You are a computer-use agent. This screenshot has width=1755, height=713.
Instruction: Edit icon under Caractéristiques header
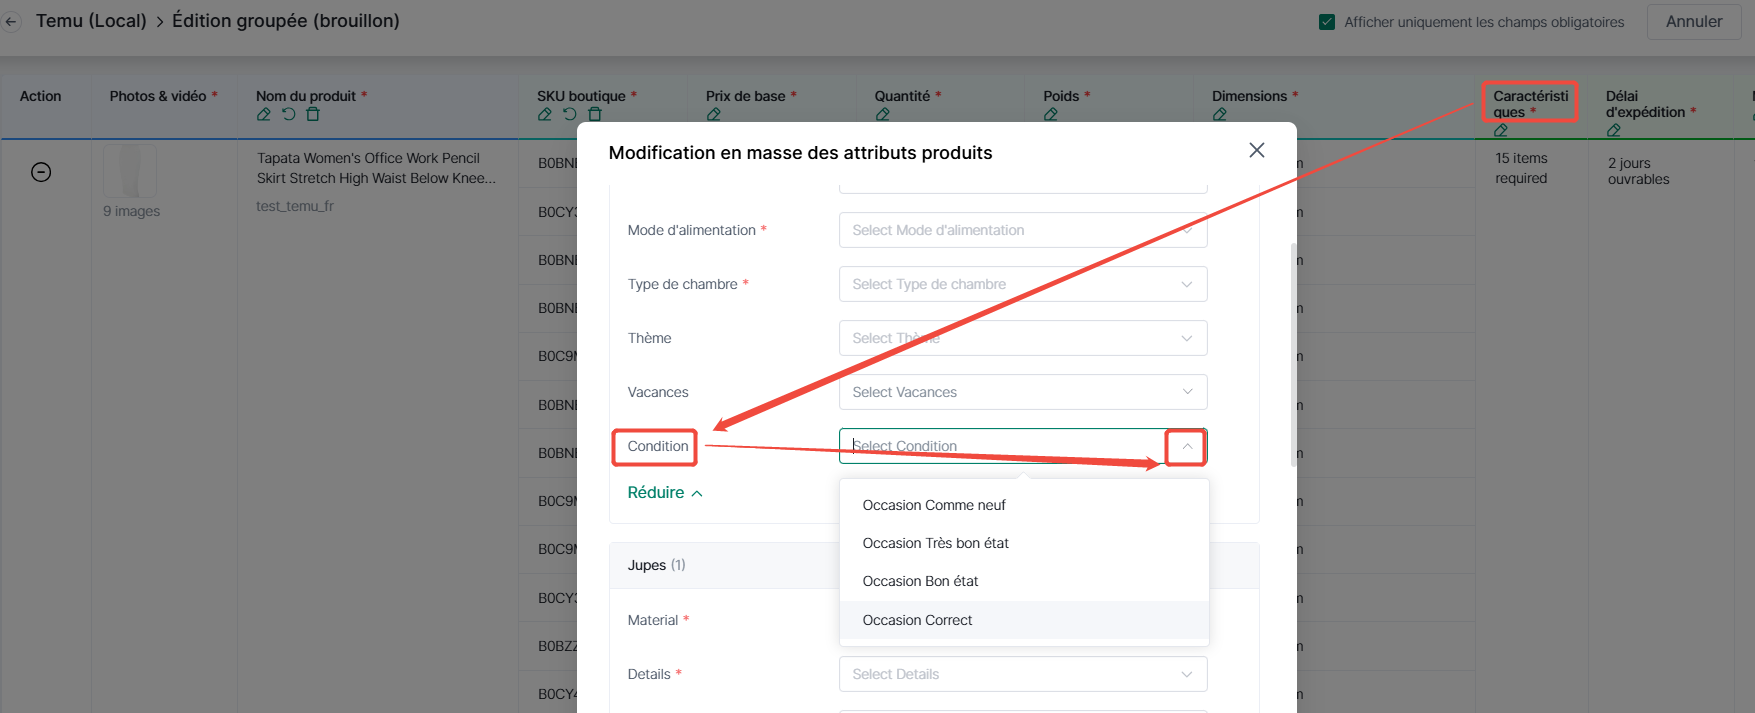click(x=1501, y=130)
